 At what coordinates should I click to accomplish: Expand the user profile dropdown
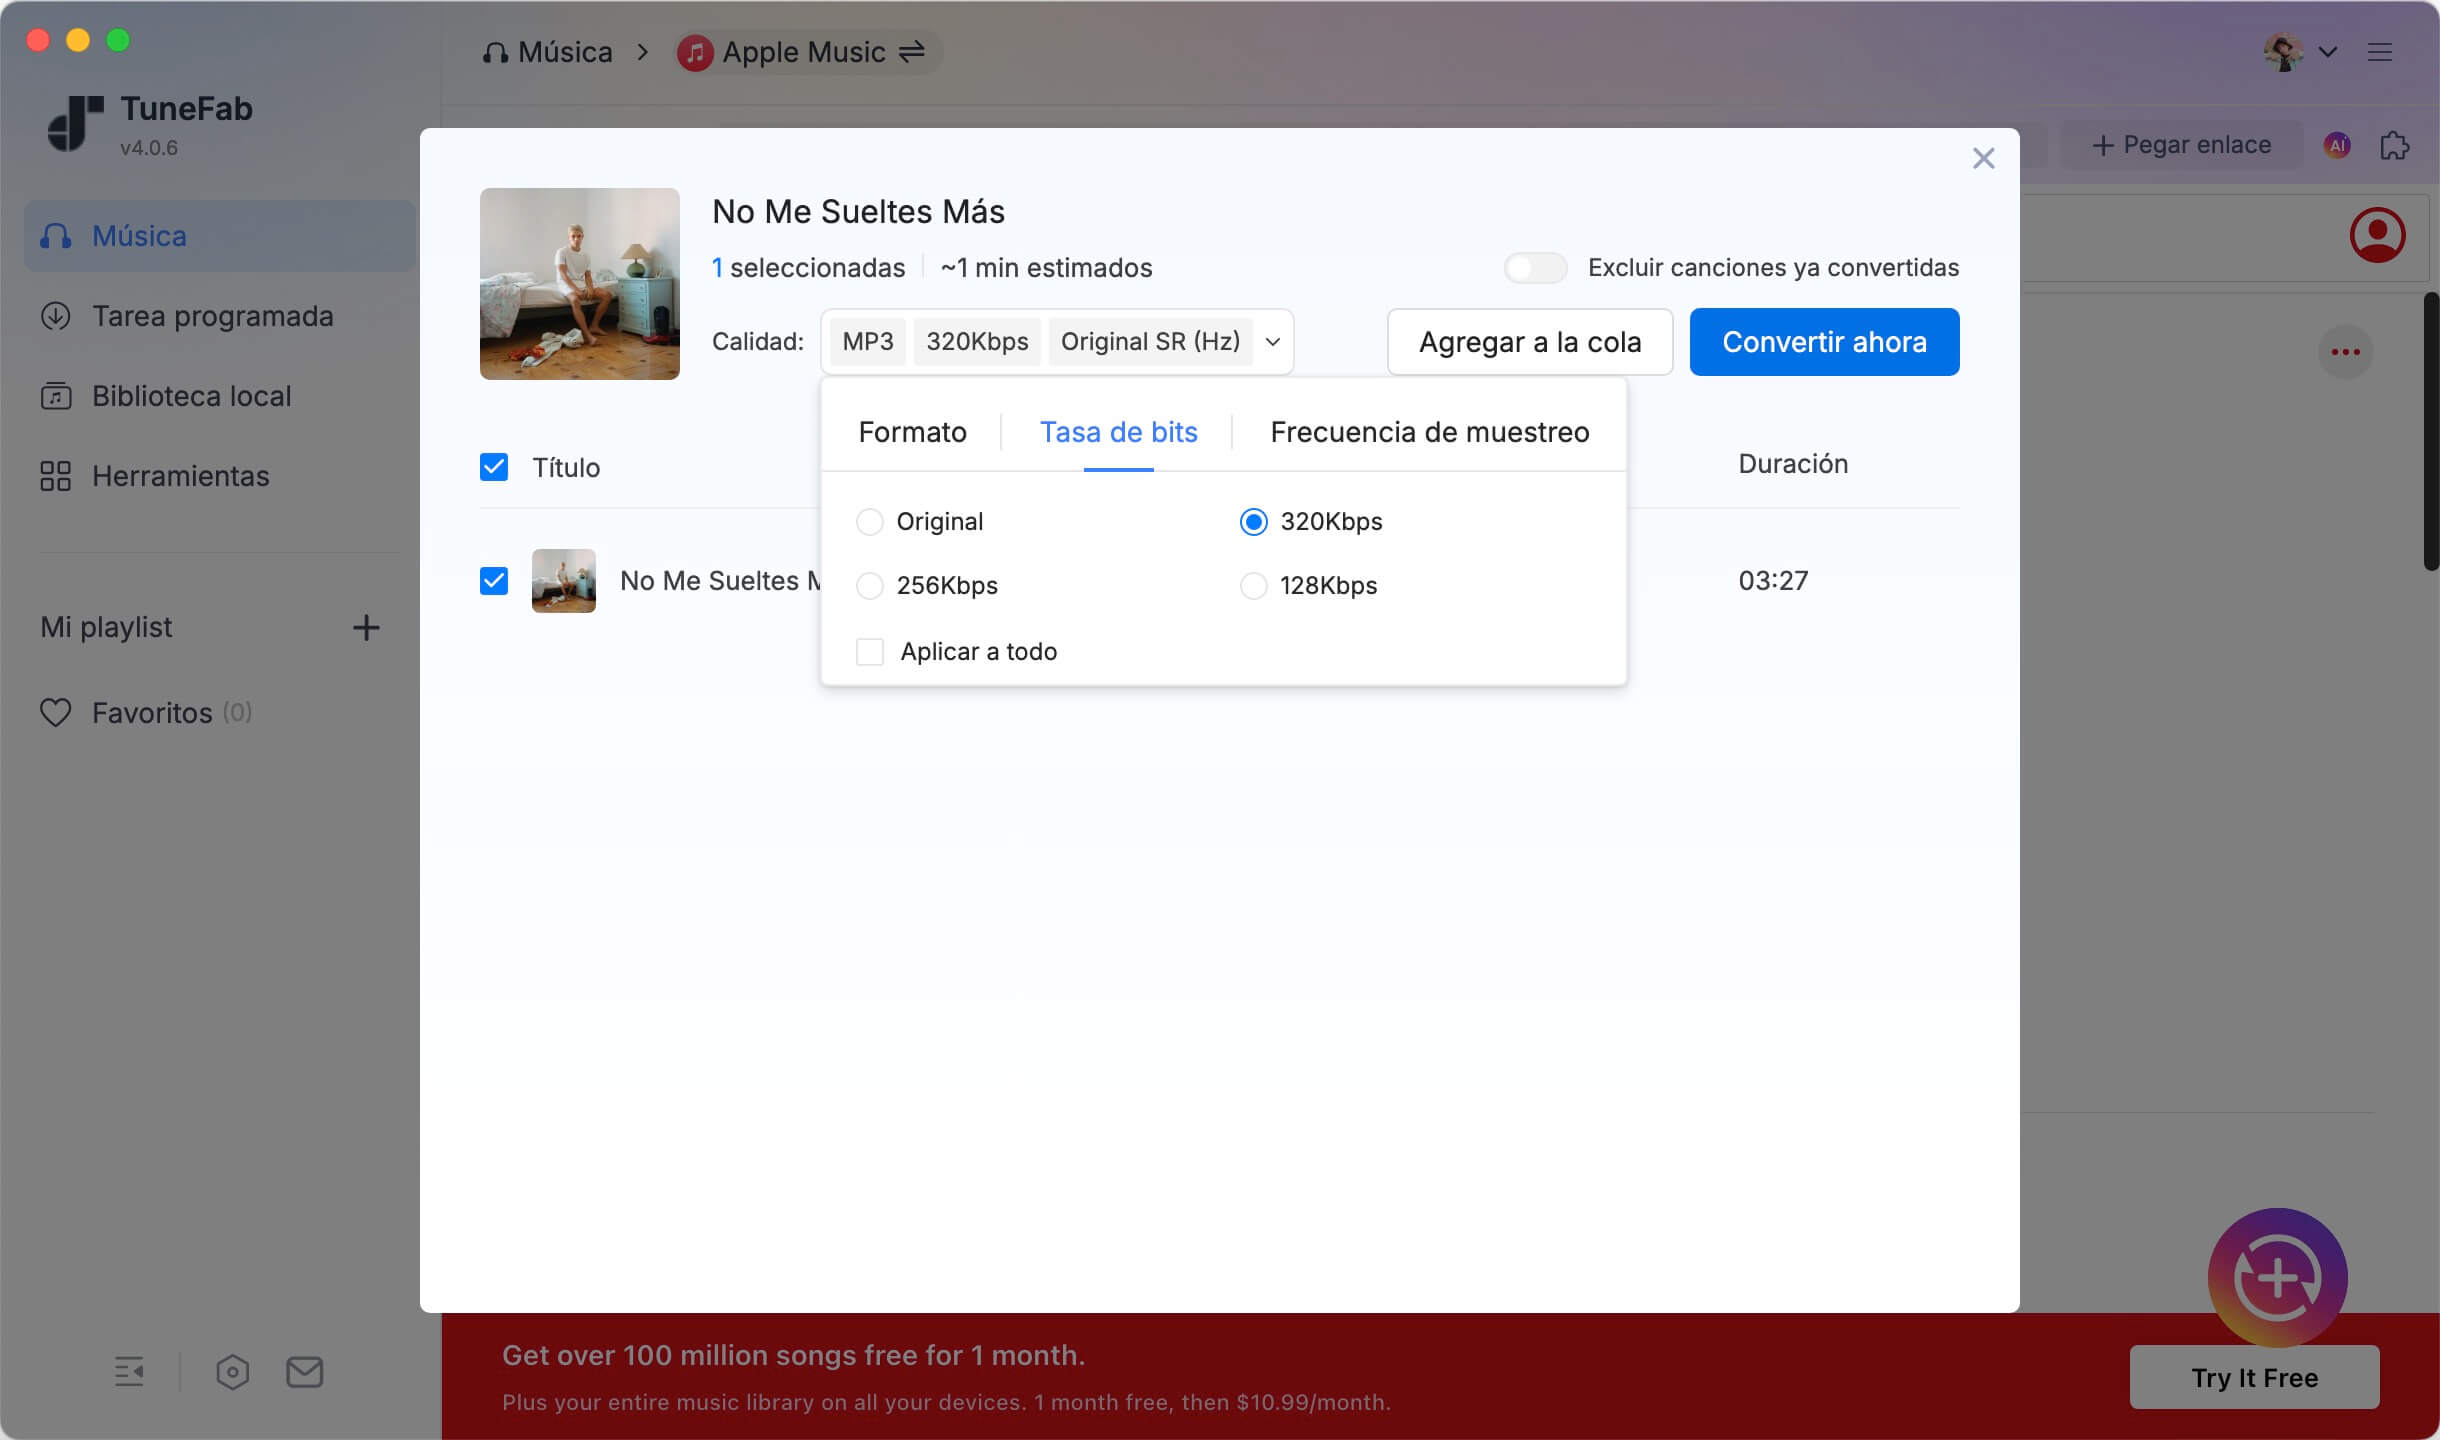point(2327,52)
